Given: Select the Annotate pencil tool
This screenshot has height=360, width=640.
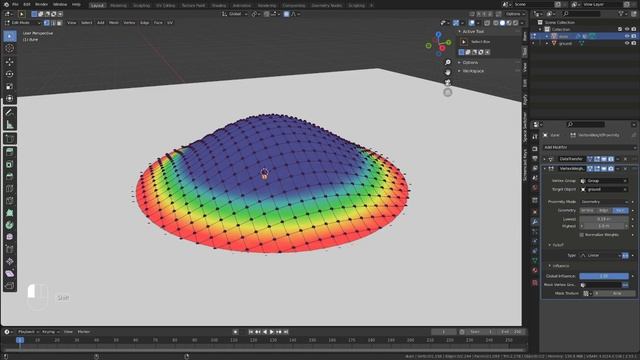Looking at the screenshot, I should pyautogui.click(x=9, y=112).
